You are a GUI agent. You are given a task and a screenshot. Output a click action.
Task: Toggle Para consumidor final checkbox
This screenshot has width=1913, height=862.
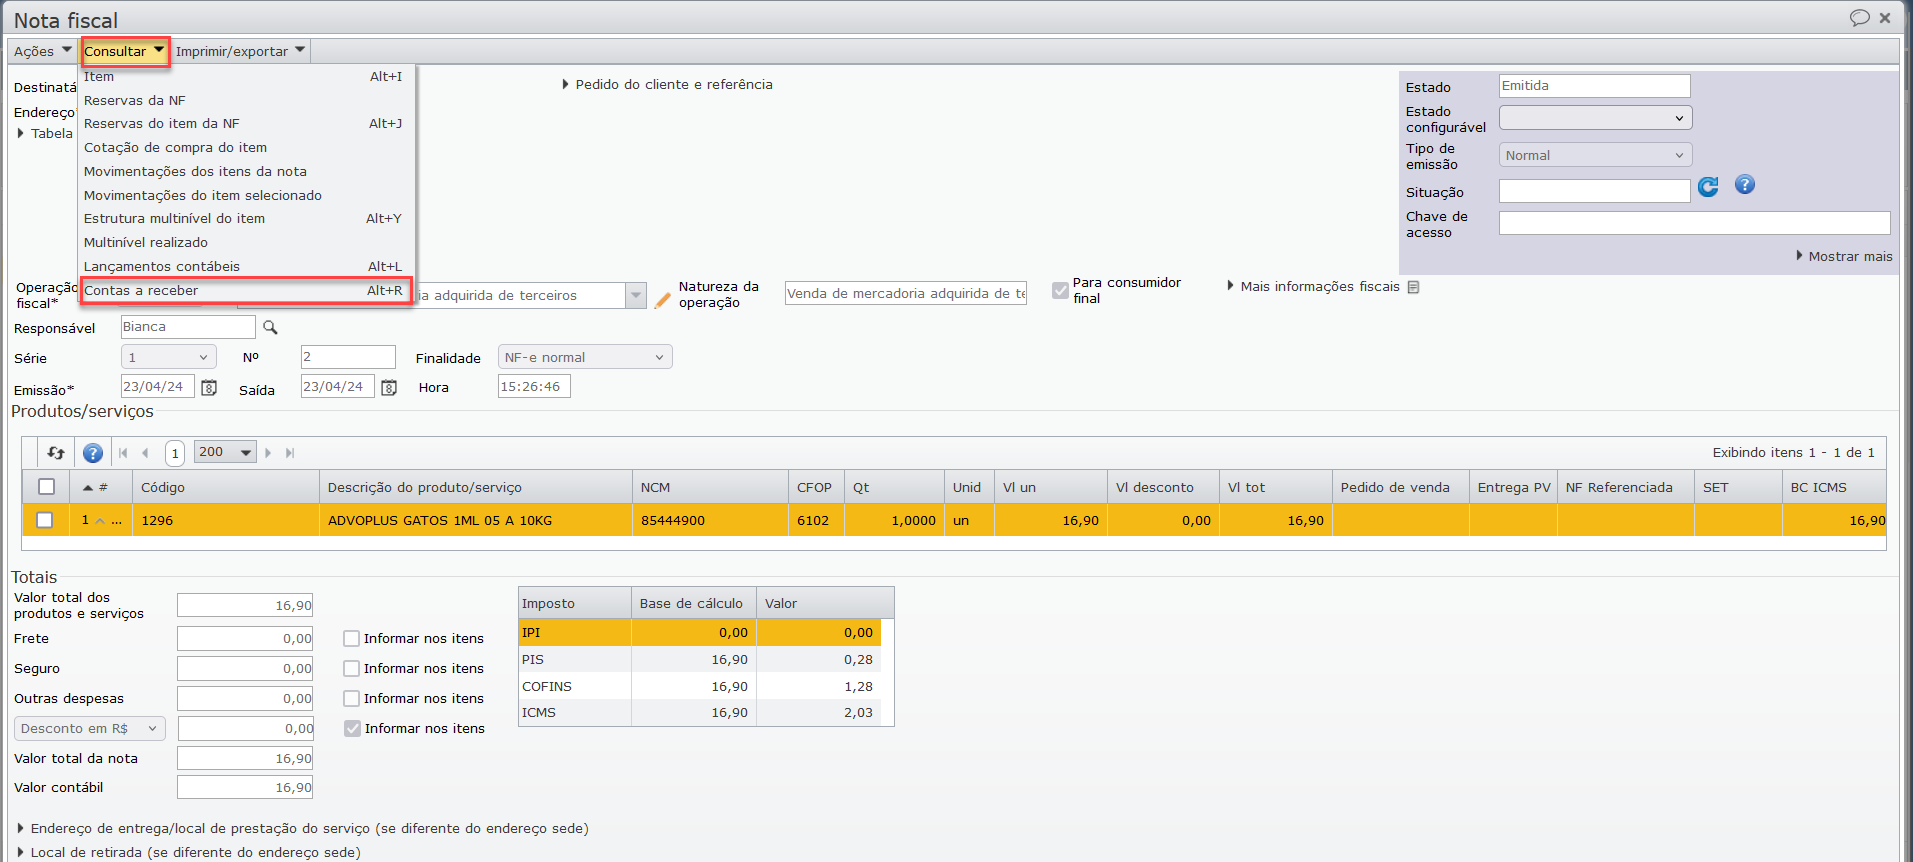pyautogui.click(x=1060, y=290)
